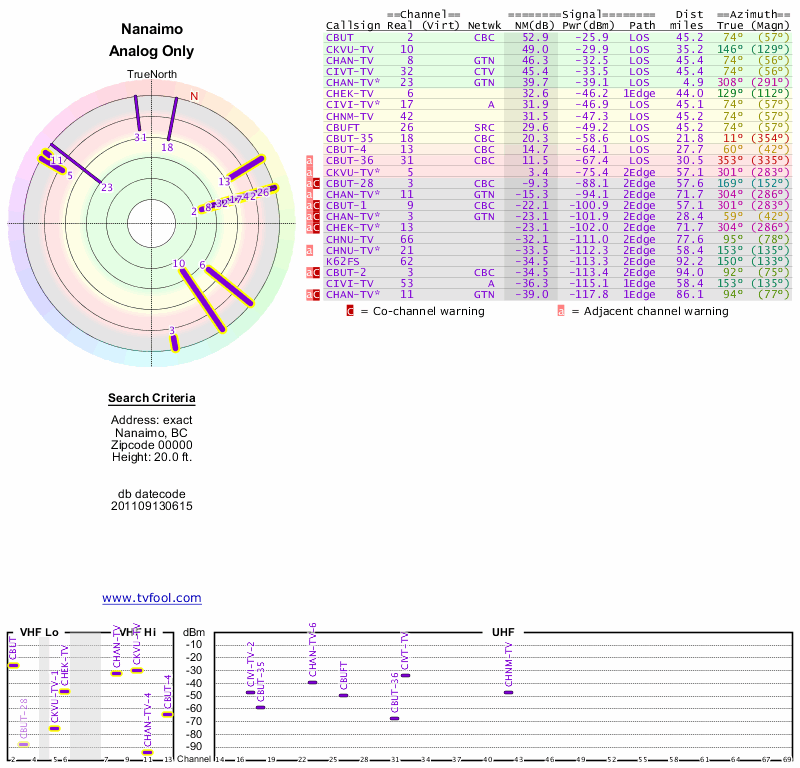
Task: Click radar plot bar labeled 23
Action: pos(75,163)
